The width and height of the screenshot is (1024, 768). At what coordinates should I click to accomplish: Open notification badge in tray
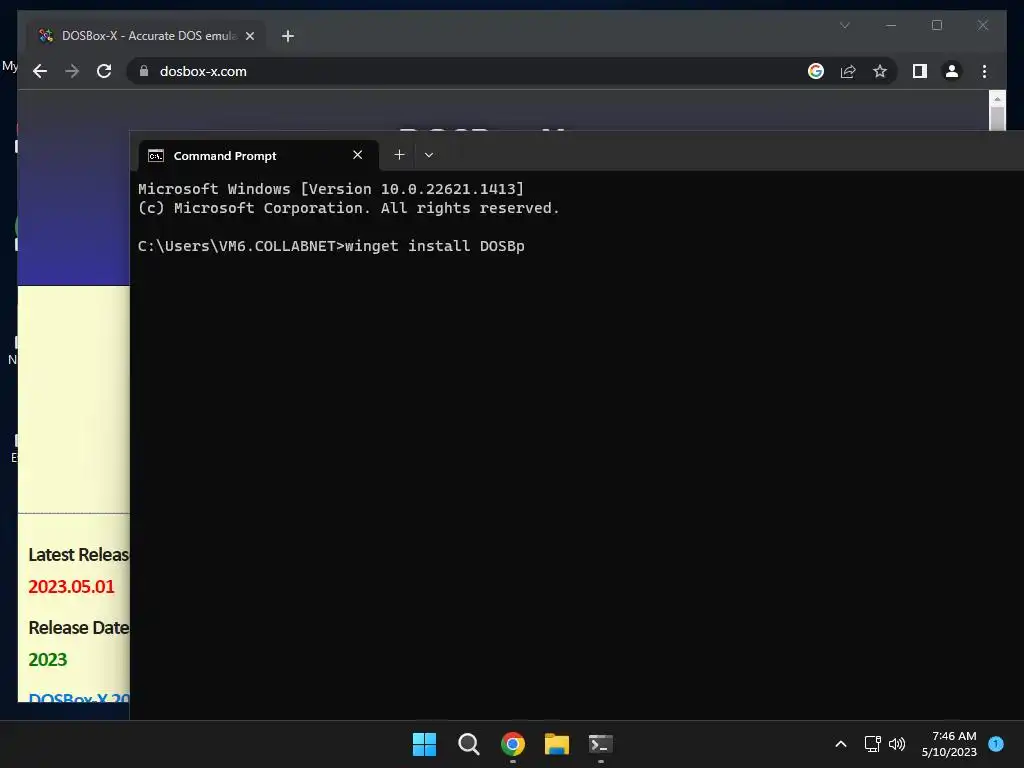click(996, 743)
